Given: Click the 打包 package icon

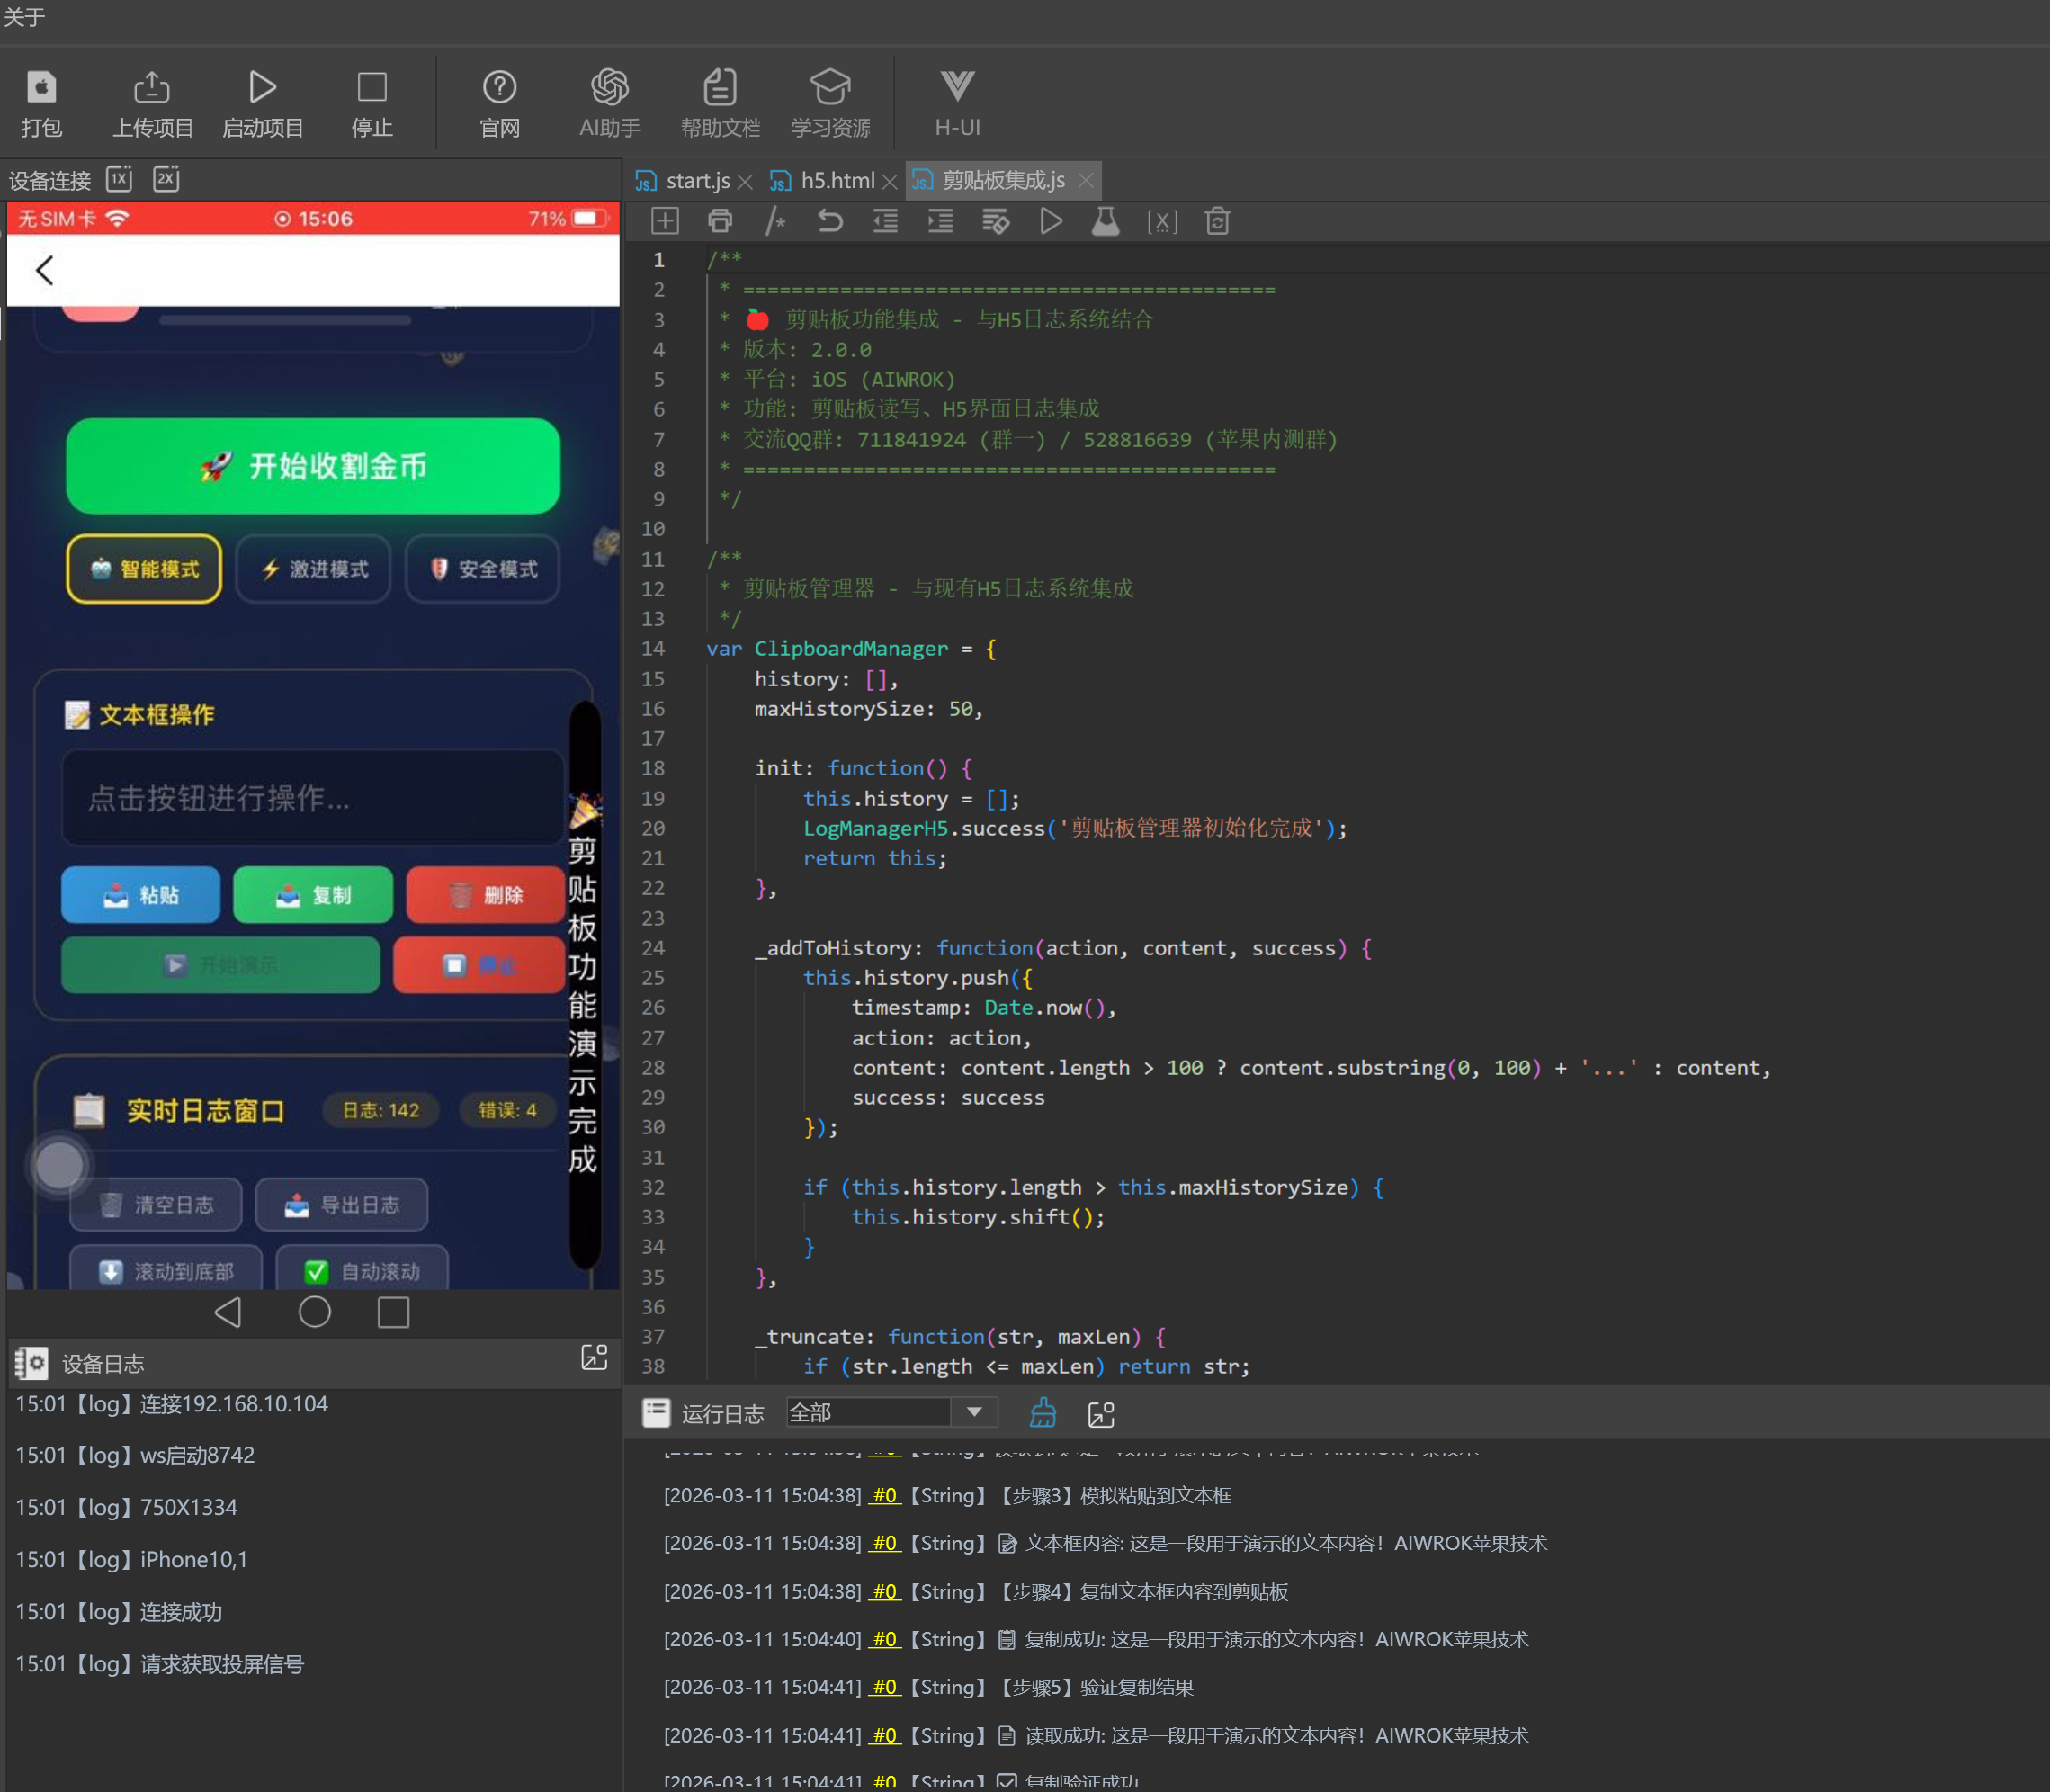Looking at the screenshot, I should (x=41, y=88).
